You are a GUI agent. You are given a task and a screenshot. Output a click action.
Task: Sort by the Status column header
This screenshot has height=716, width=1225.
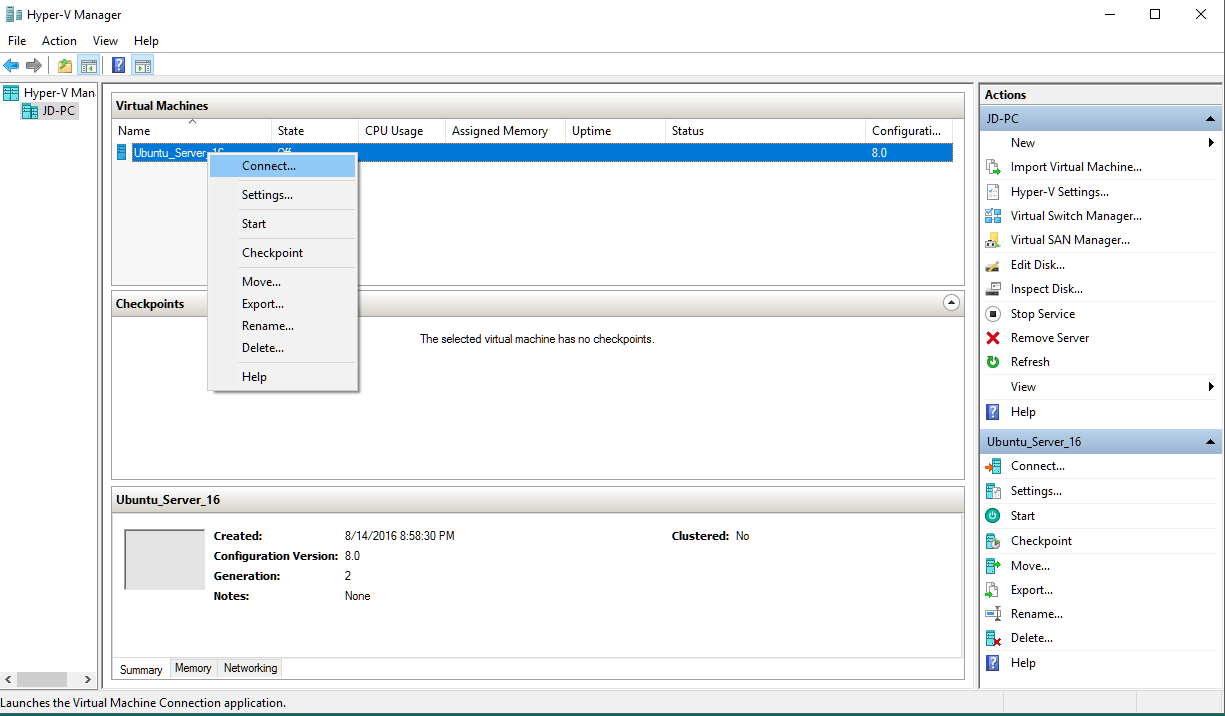[765, 131]
